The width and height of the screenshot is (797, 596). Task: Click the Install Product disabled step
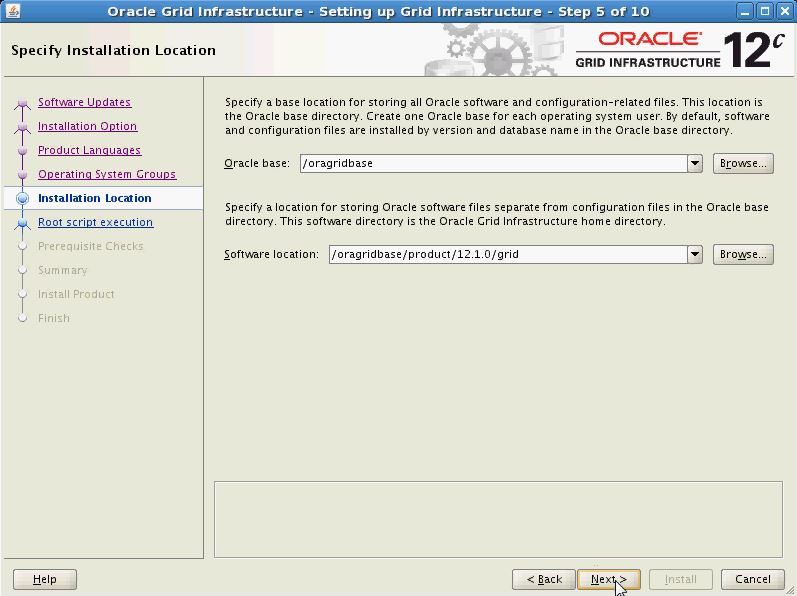[x=76, y=294]
